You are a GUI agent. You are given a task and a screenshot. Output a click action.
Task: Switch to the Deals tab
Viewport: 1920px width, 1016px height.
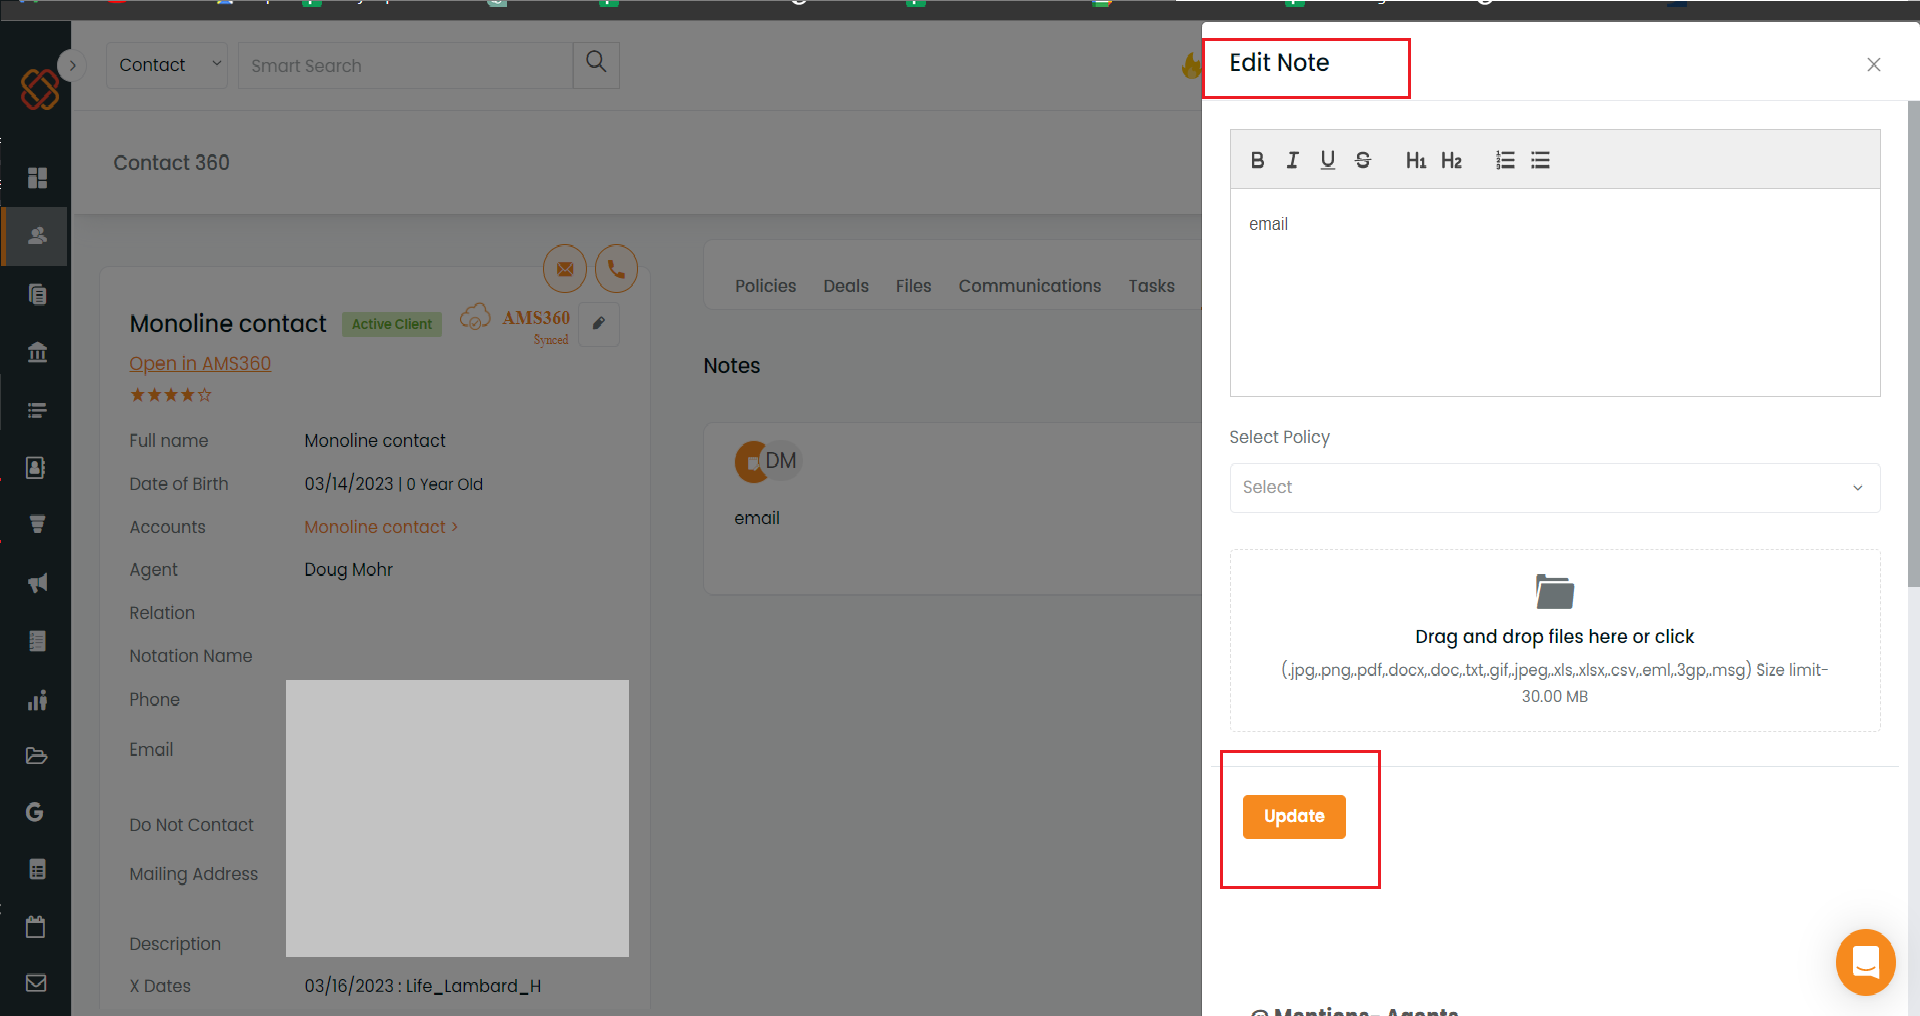(x=846, y=286)
